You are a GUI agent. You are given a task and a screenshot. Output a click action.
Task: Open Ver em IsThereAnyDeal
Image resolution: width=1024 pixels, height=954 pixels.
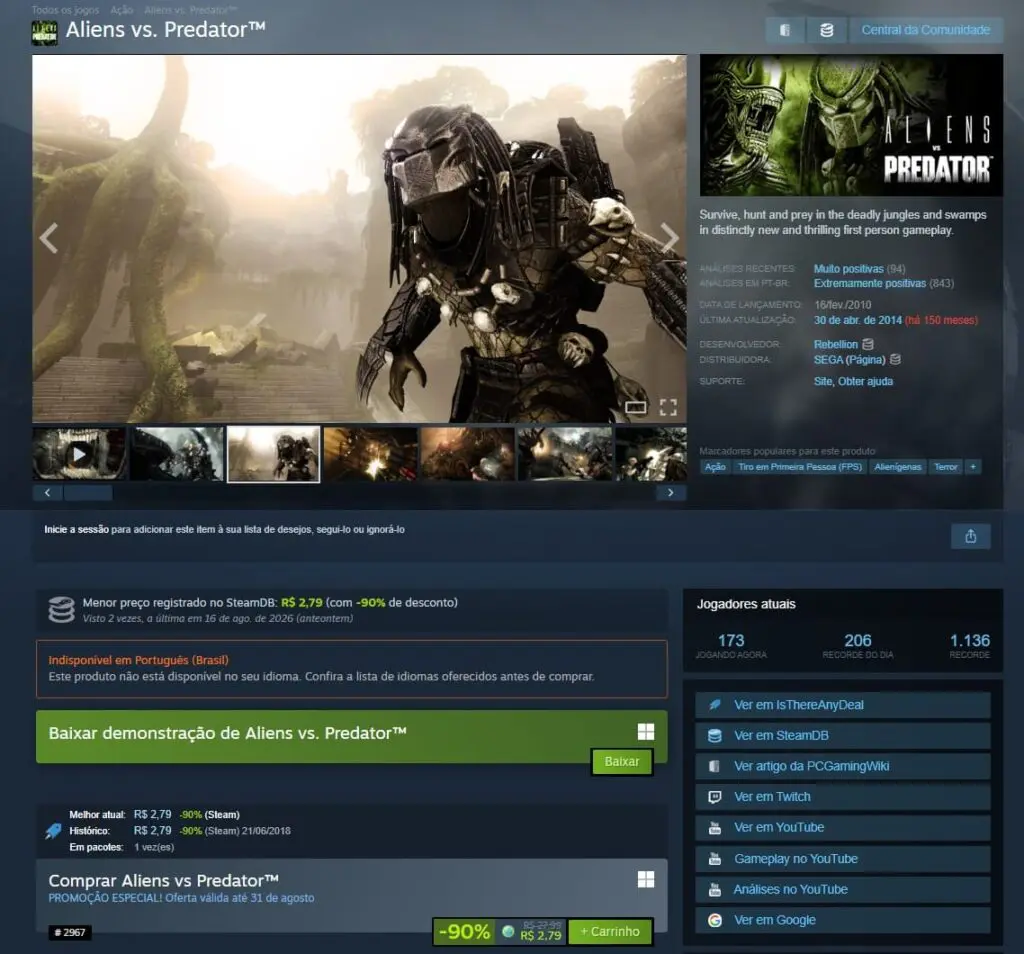tap(842, 705)
